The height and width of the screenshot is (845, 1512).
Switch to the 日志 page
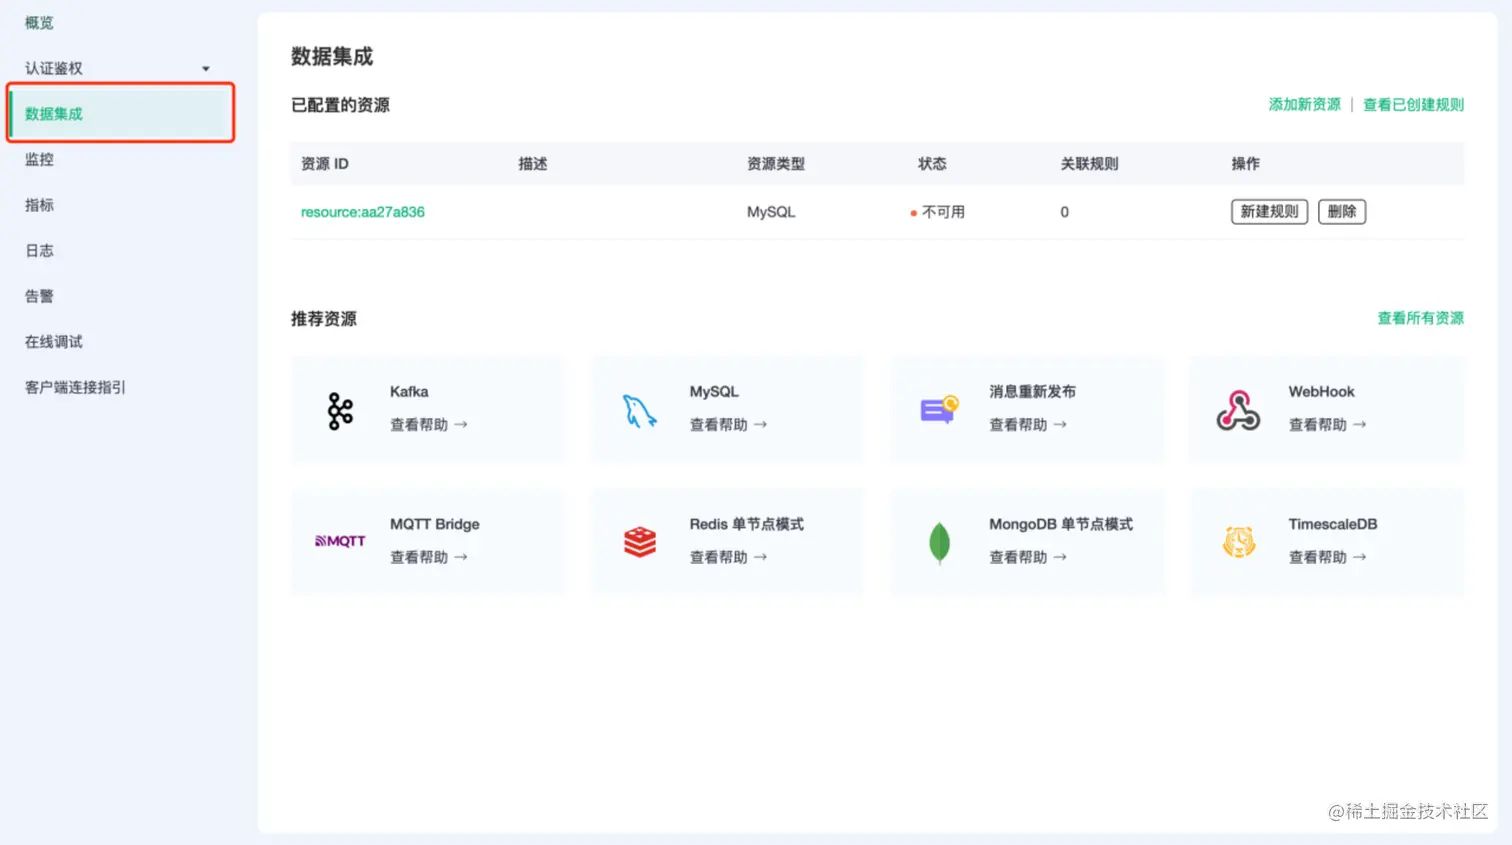[x=38, y=250]
